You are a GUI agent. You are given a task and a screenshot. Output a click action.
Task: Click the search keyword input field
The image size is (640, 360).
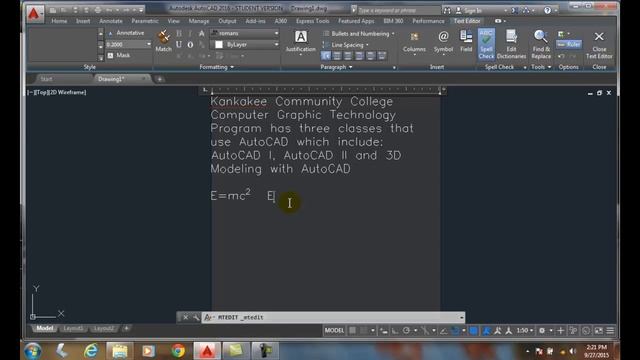click(x=398, y=10)
